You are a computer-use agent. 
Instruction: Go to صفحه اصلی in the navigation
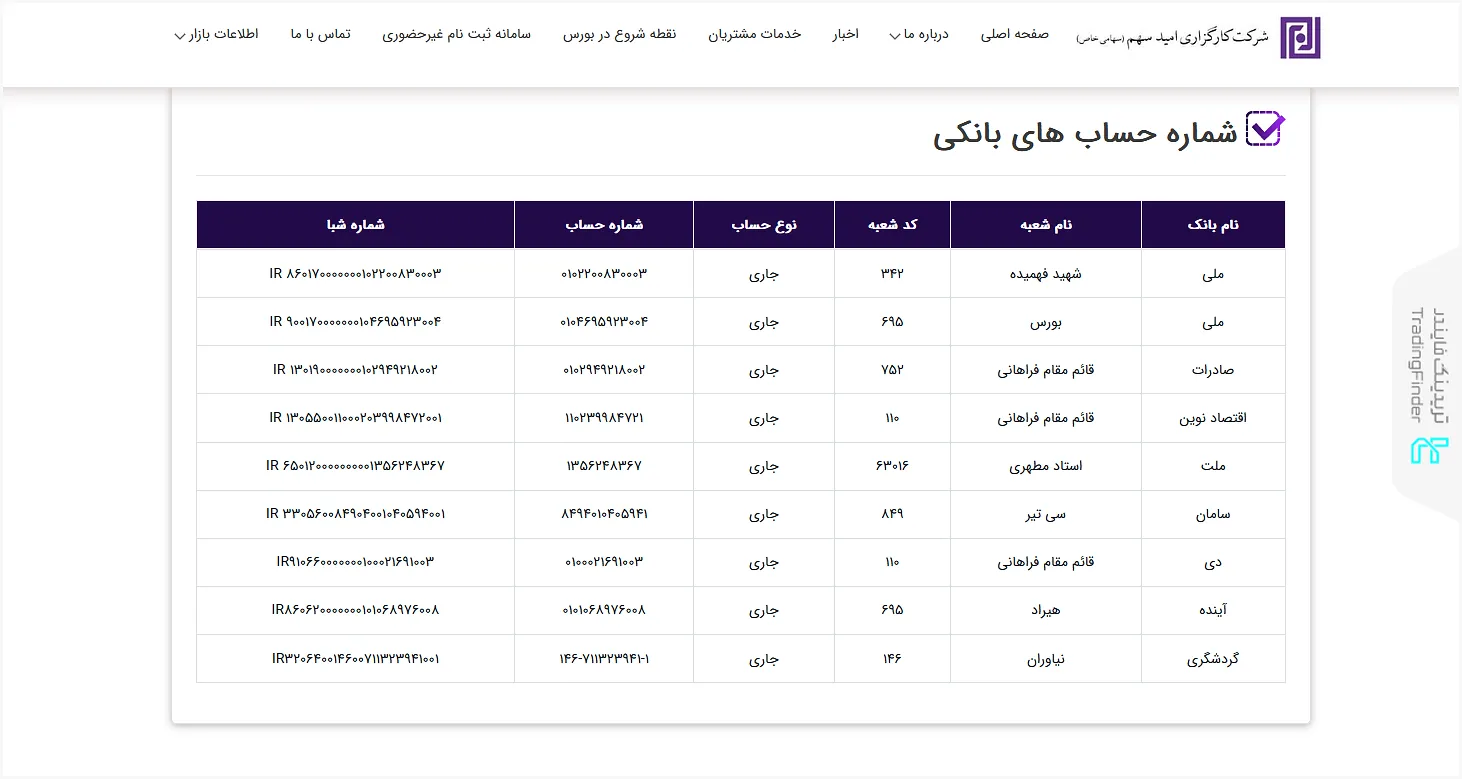pyautogui.click(x=1014, y=34)
